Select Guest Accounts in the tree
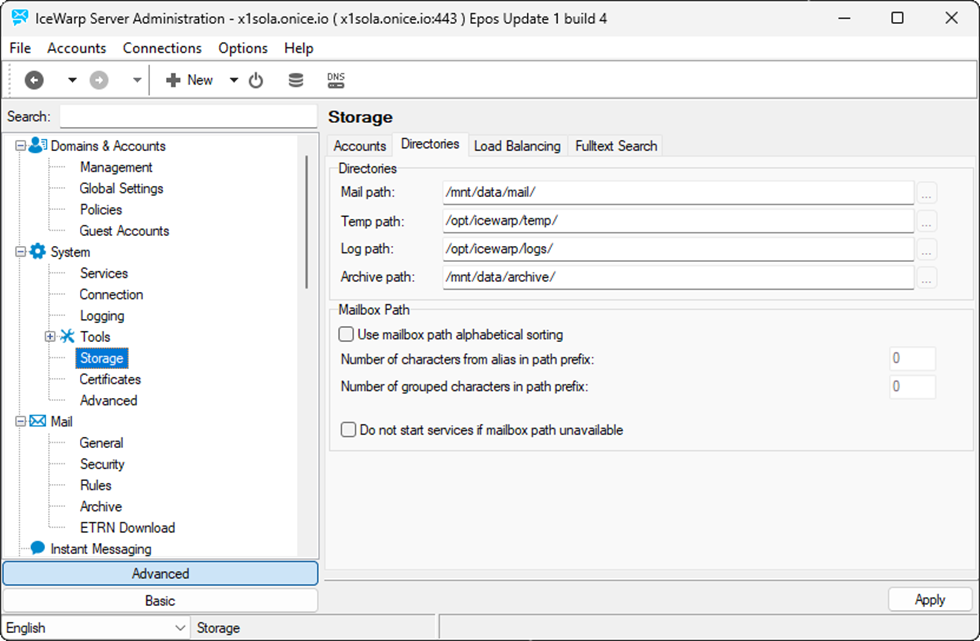Viewport: 980px width, 641px height. [124, 231]
